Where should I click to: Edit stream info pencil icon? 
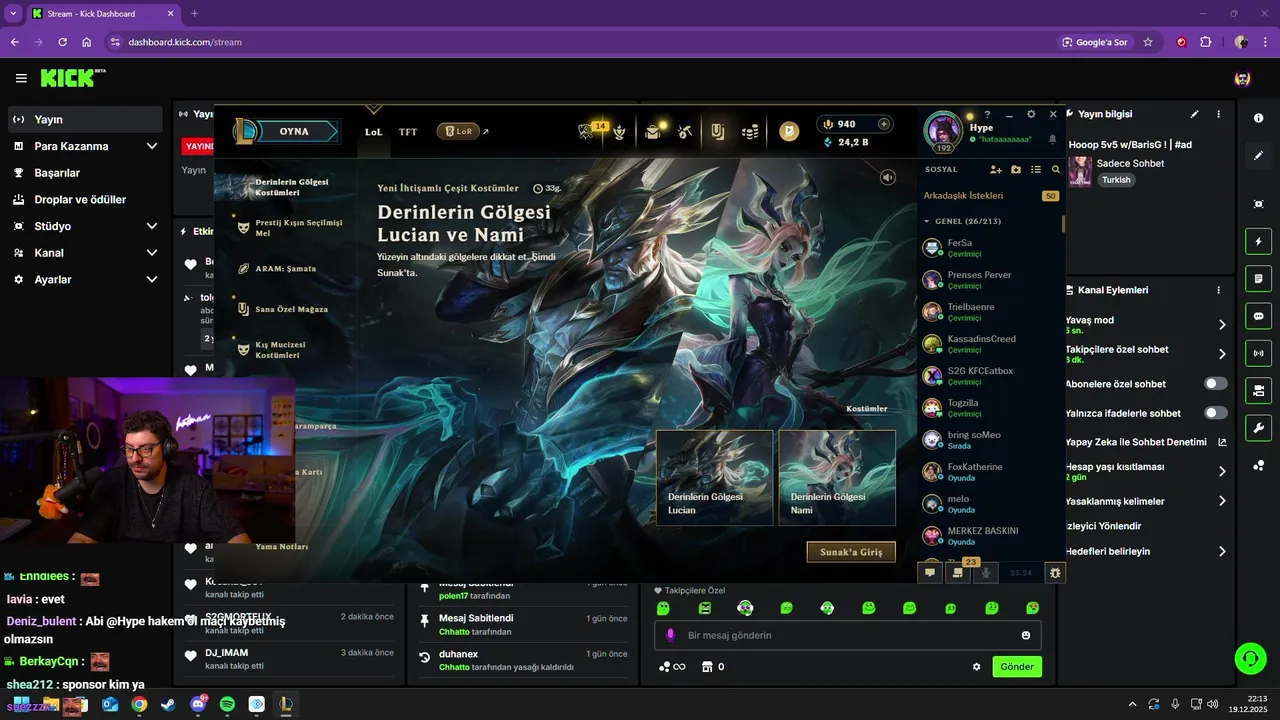(1194, 114)
